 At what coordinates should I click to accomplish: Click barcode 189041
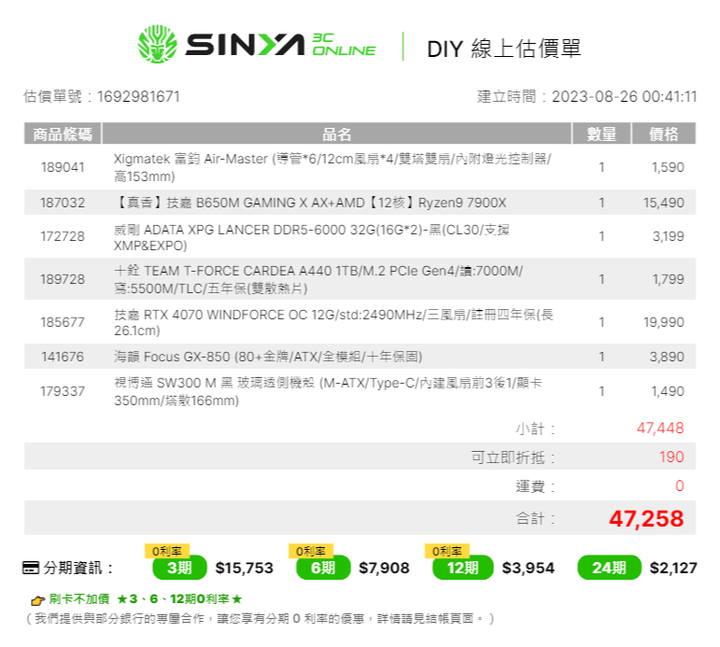coord(62,167)
